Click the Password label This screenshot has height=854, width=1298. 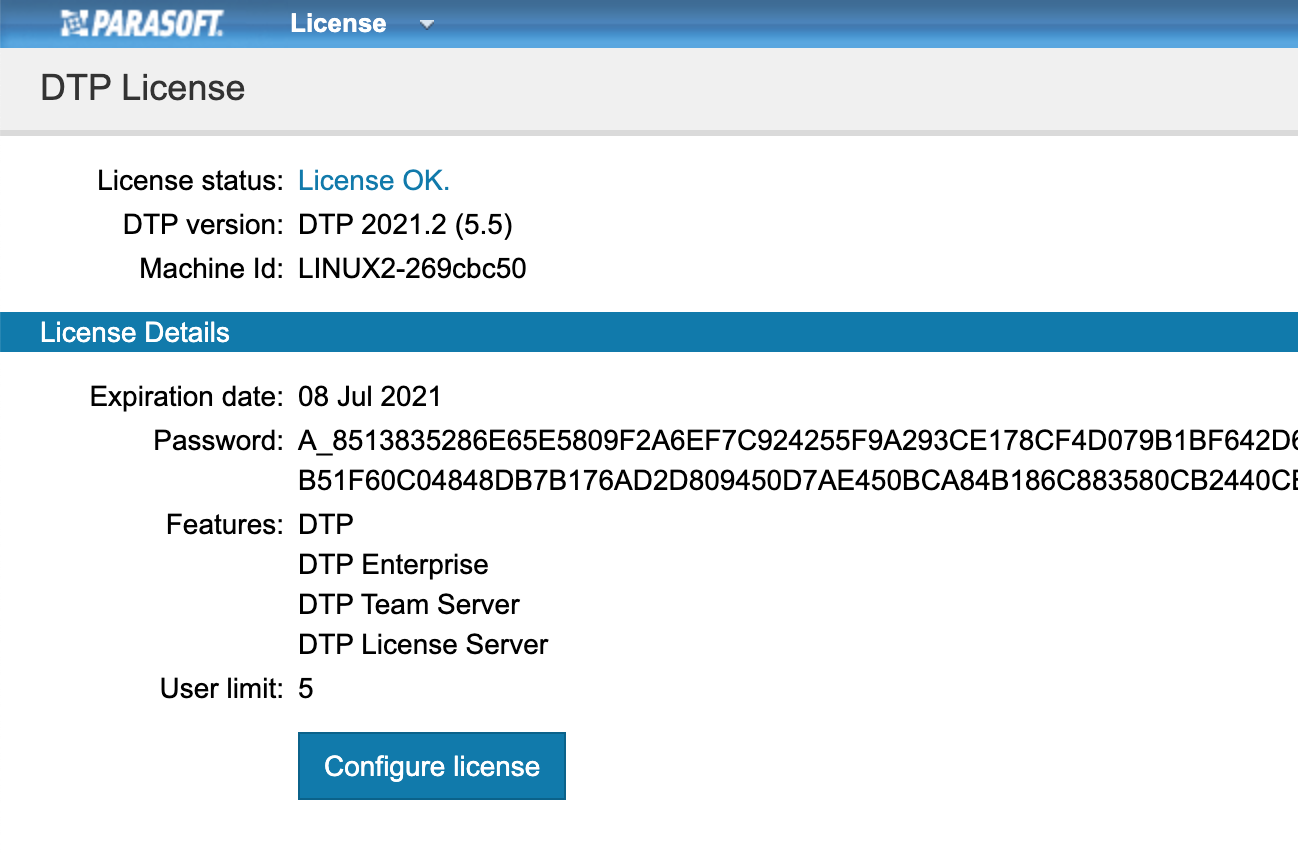(219, 441)
